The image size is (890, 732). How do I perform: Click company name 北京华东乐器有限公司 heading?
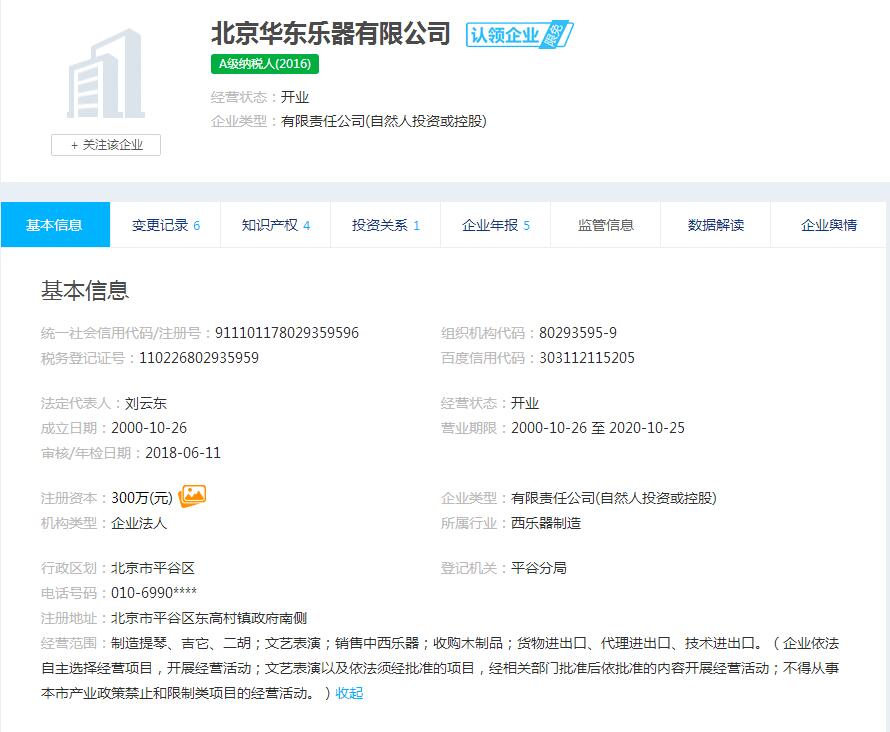[x=331, y=33]
